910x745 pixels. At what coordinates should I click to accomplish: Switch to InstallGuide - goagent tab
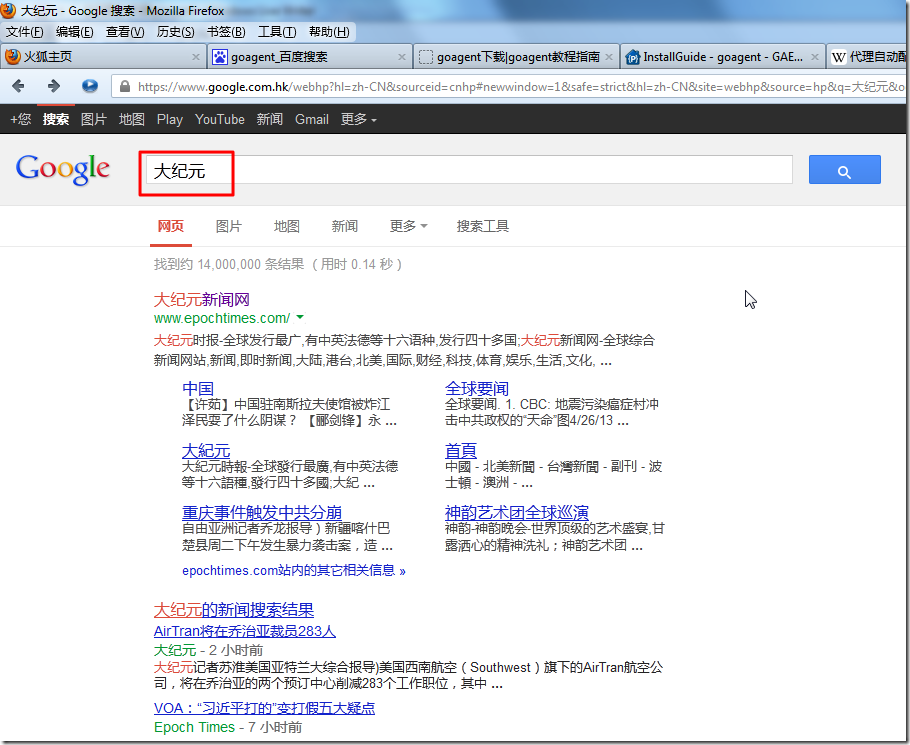(x=722, y=57)
